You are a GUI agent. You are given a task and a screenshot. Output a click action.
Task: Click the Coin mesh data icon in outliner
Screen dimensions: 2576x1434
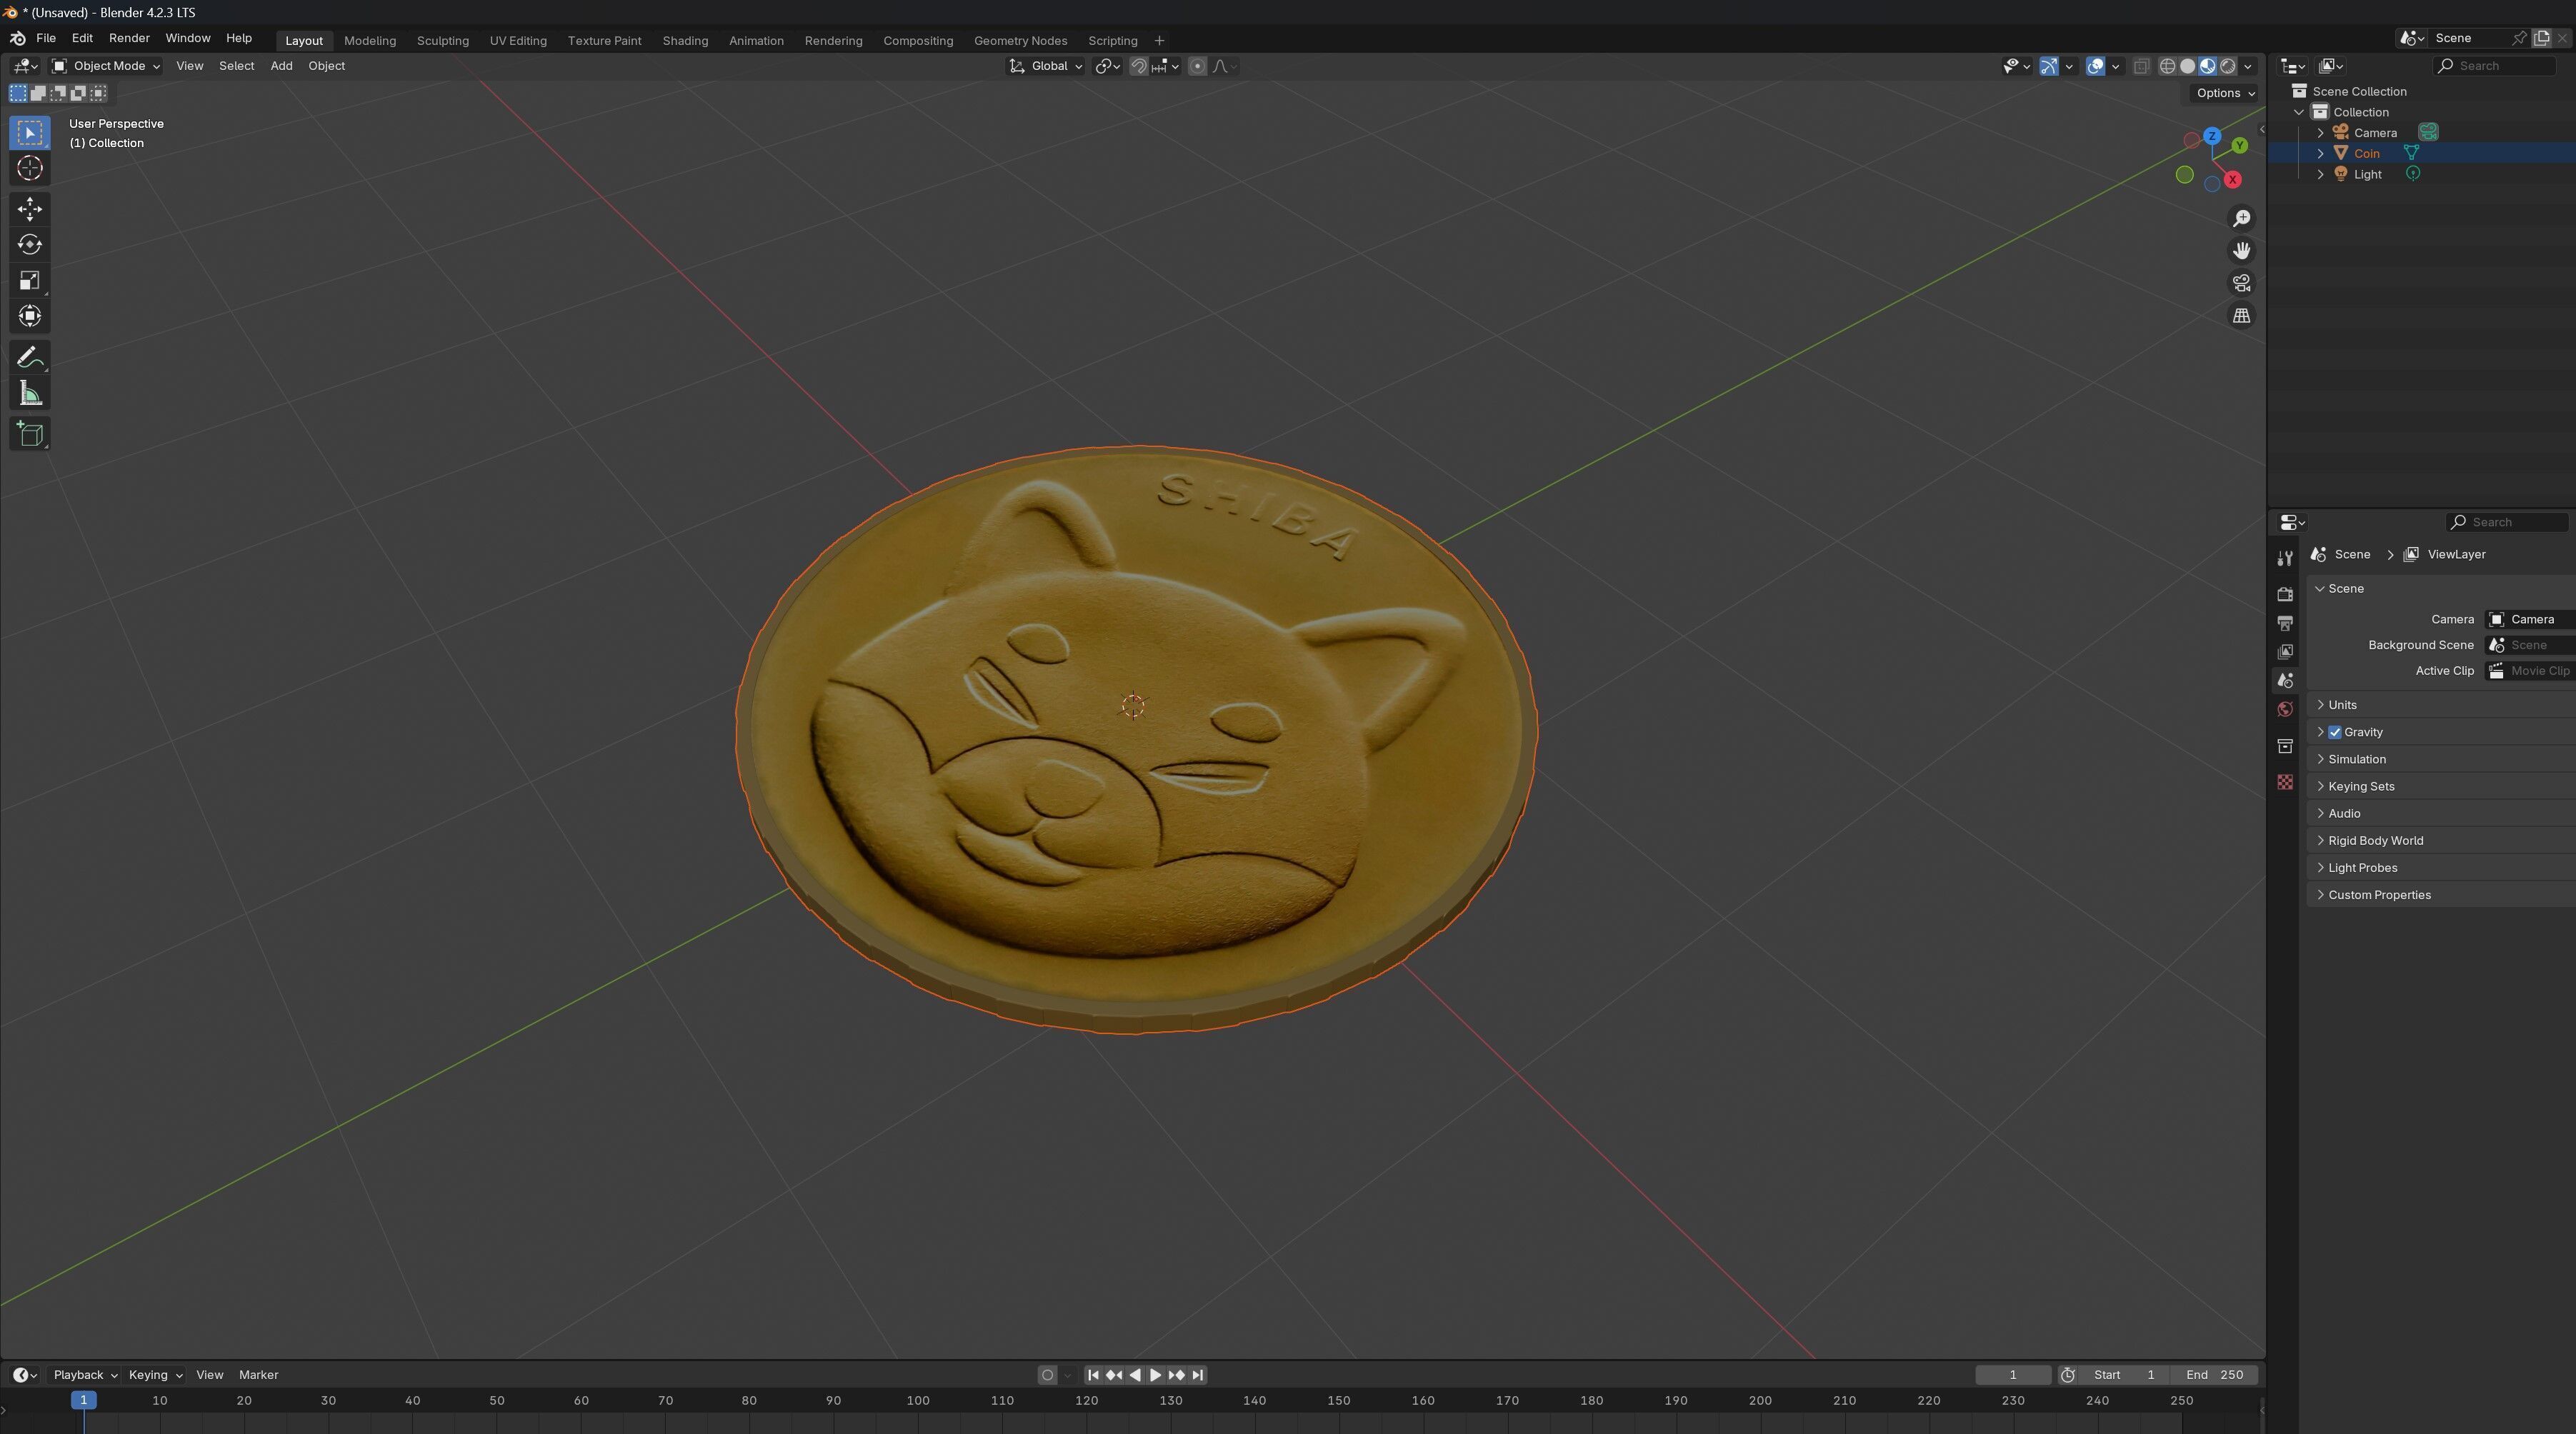pos(2411,153)
